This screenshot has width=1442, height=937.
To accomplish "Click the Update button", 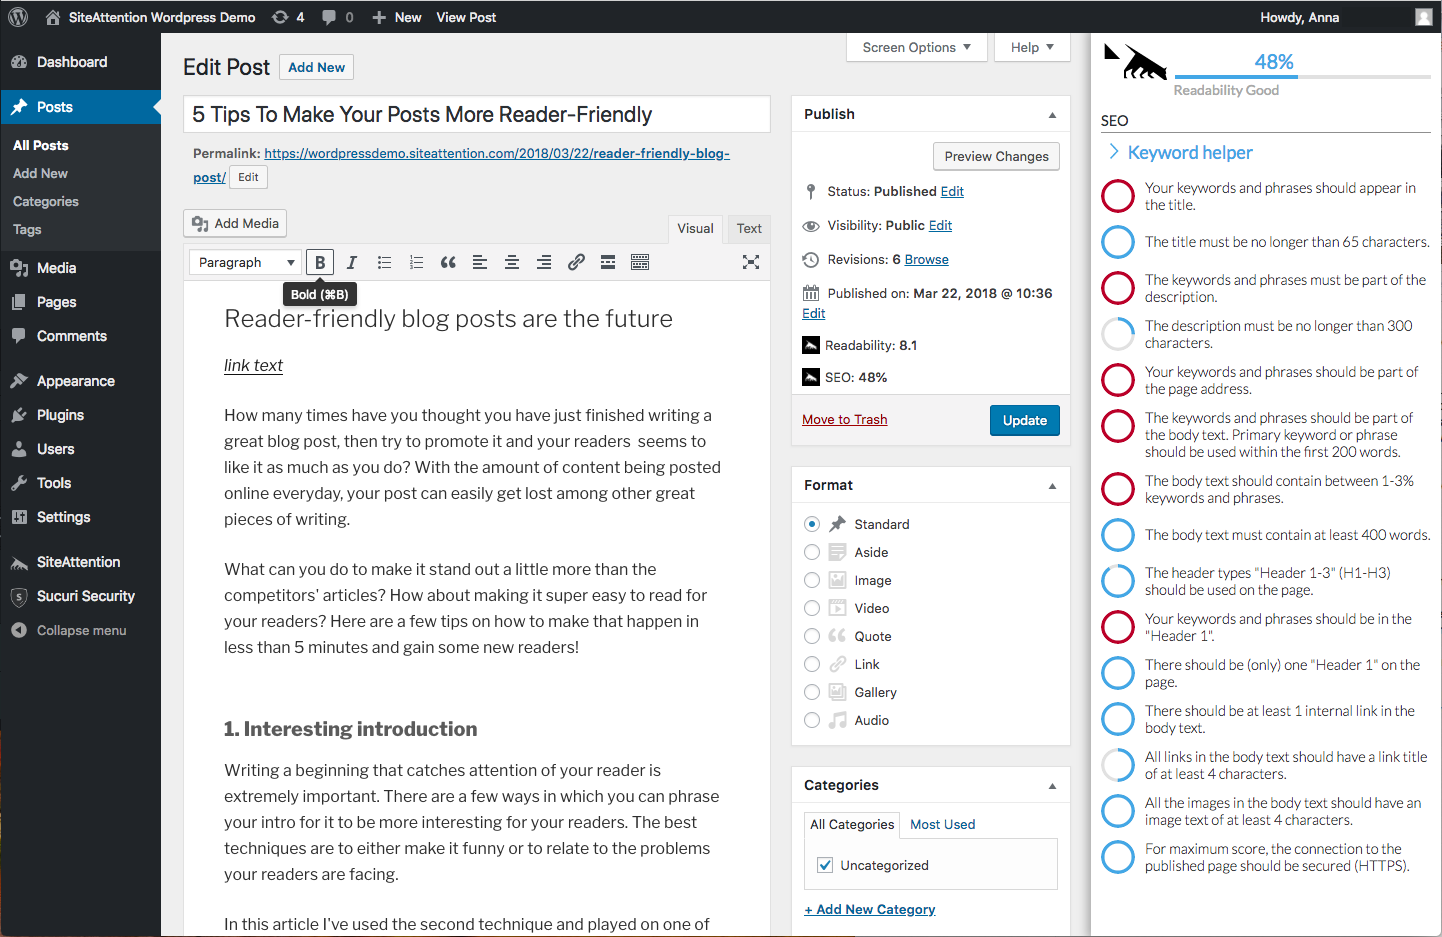I will [x=1024, y=420].
